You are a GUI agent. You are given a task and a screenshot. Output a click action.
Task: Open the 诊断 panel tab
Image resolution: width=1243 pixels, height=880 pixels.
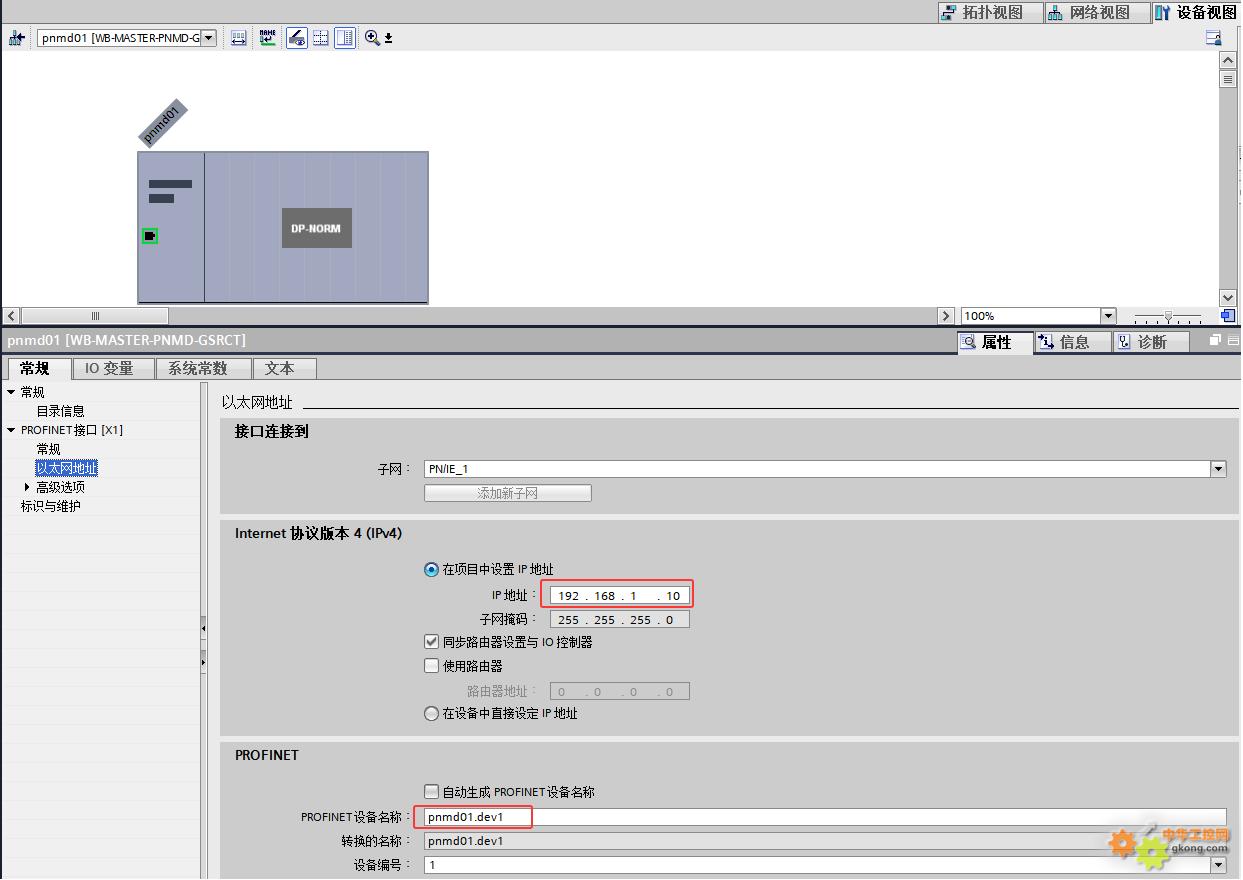click(1151, 342)
